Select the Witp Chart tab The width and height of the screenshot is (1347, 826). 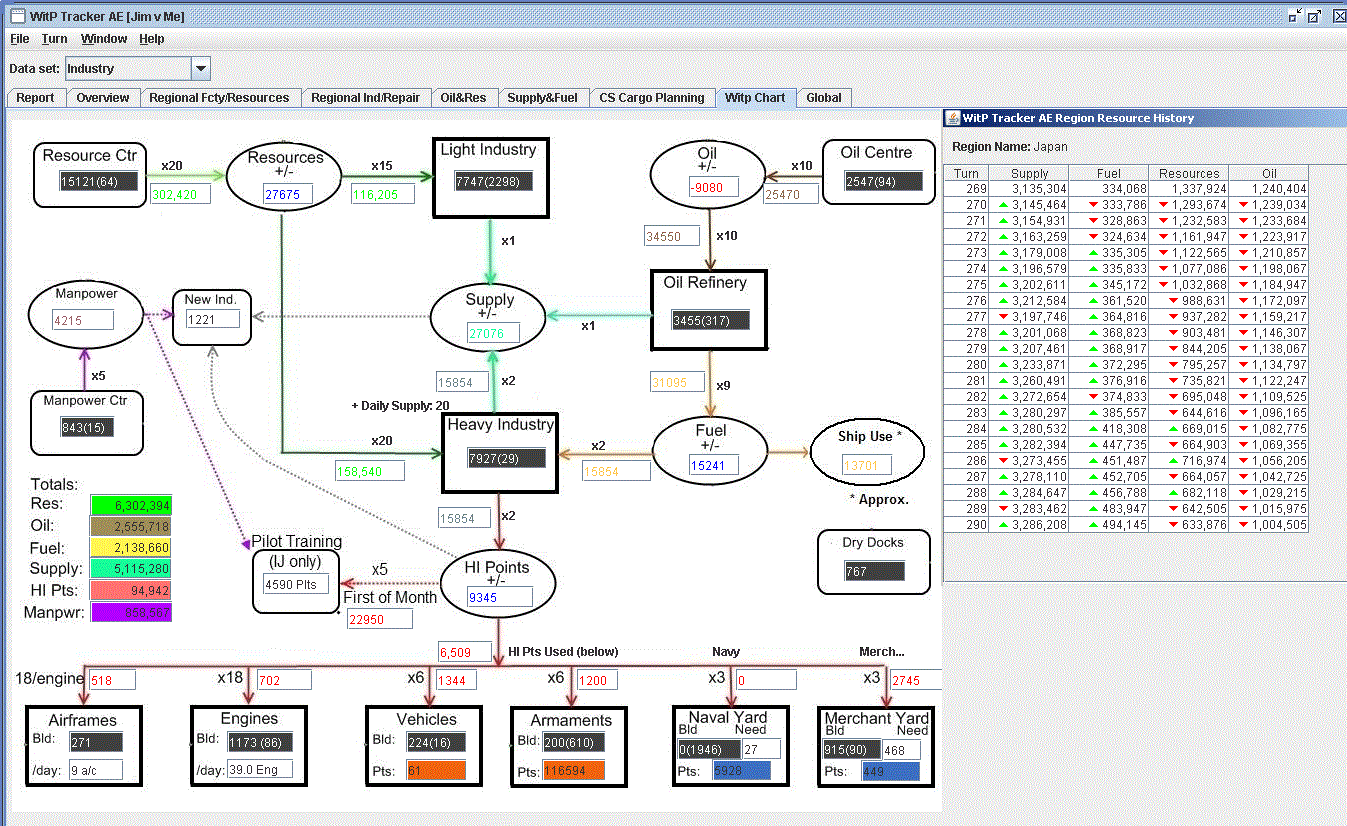point(756,98)
